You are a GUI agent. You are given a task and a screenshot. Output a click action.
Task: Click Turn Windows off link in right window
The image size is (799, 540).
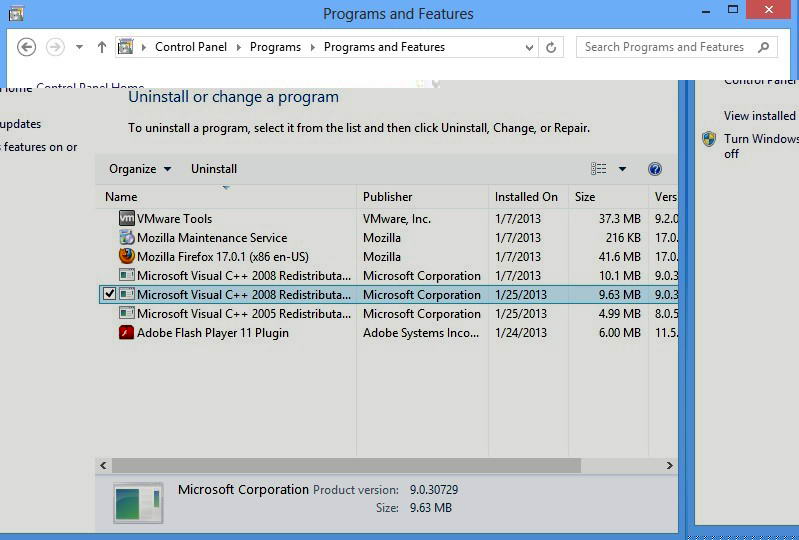tap(761, 146)
